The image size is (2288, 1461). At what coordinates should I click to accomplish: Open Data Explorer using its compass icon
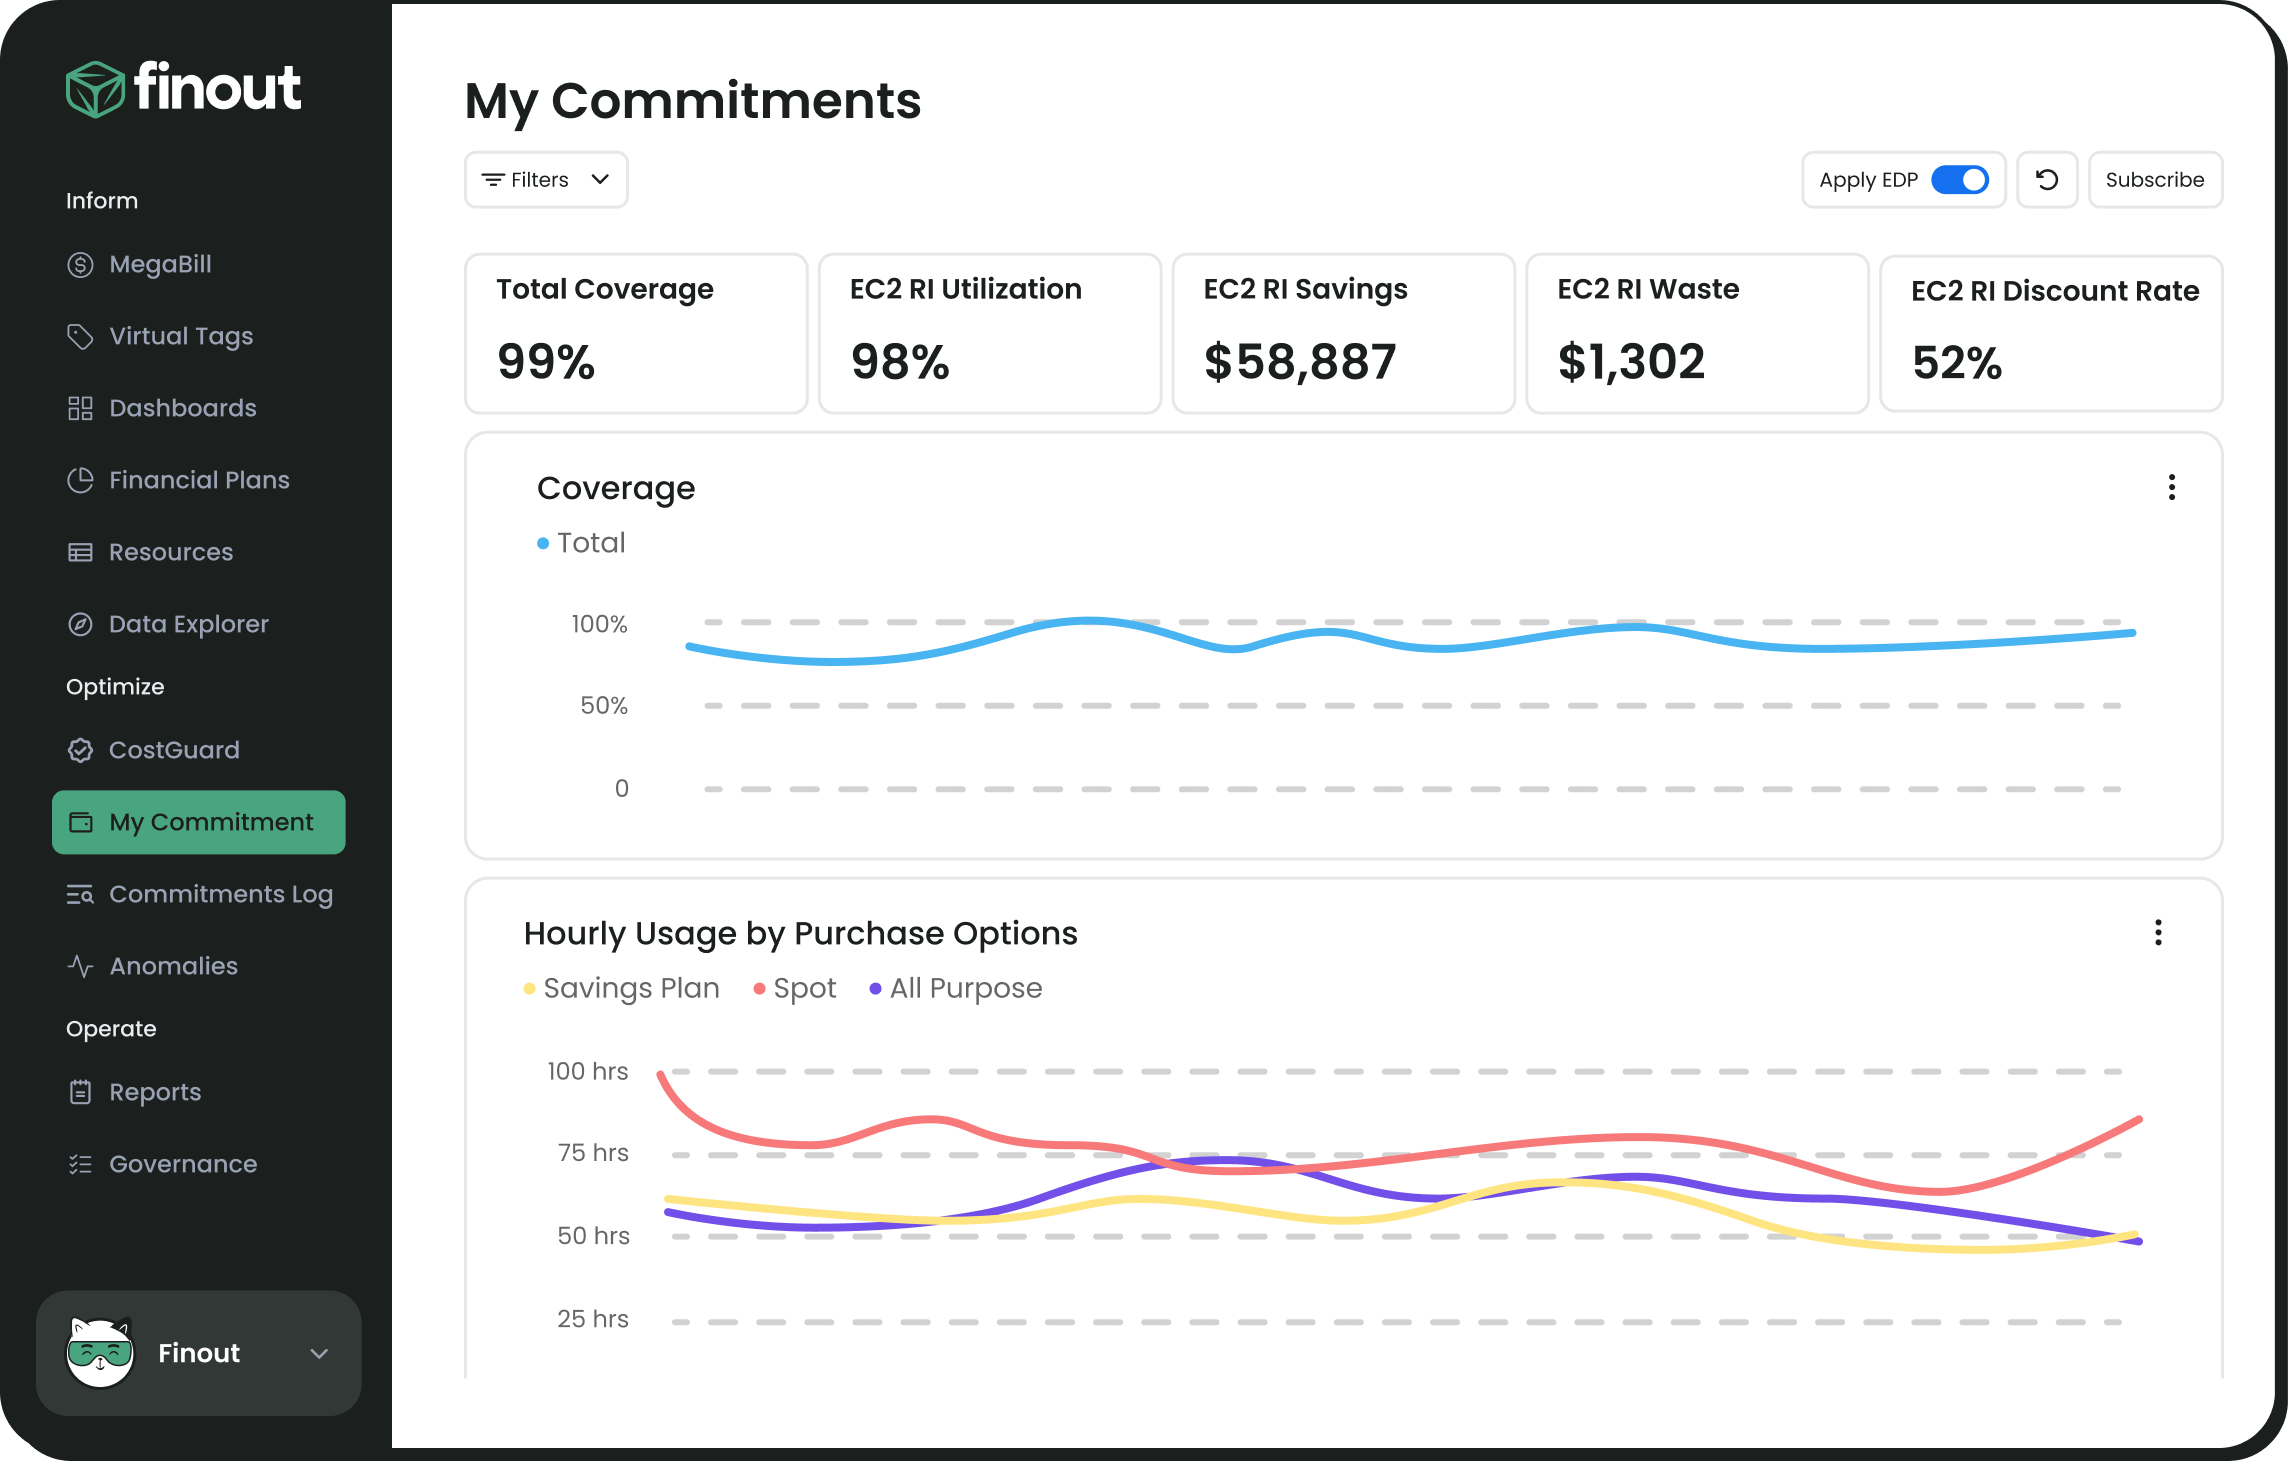[x=81, y=623]
